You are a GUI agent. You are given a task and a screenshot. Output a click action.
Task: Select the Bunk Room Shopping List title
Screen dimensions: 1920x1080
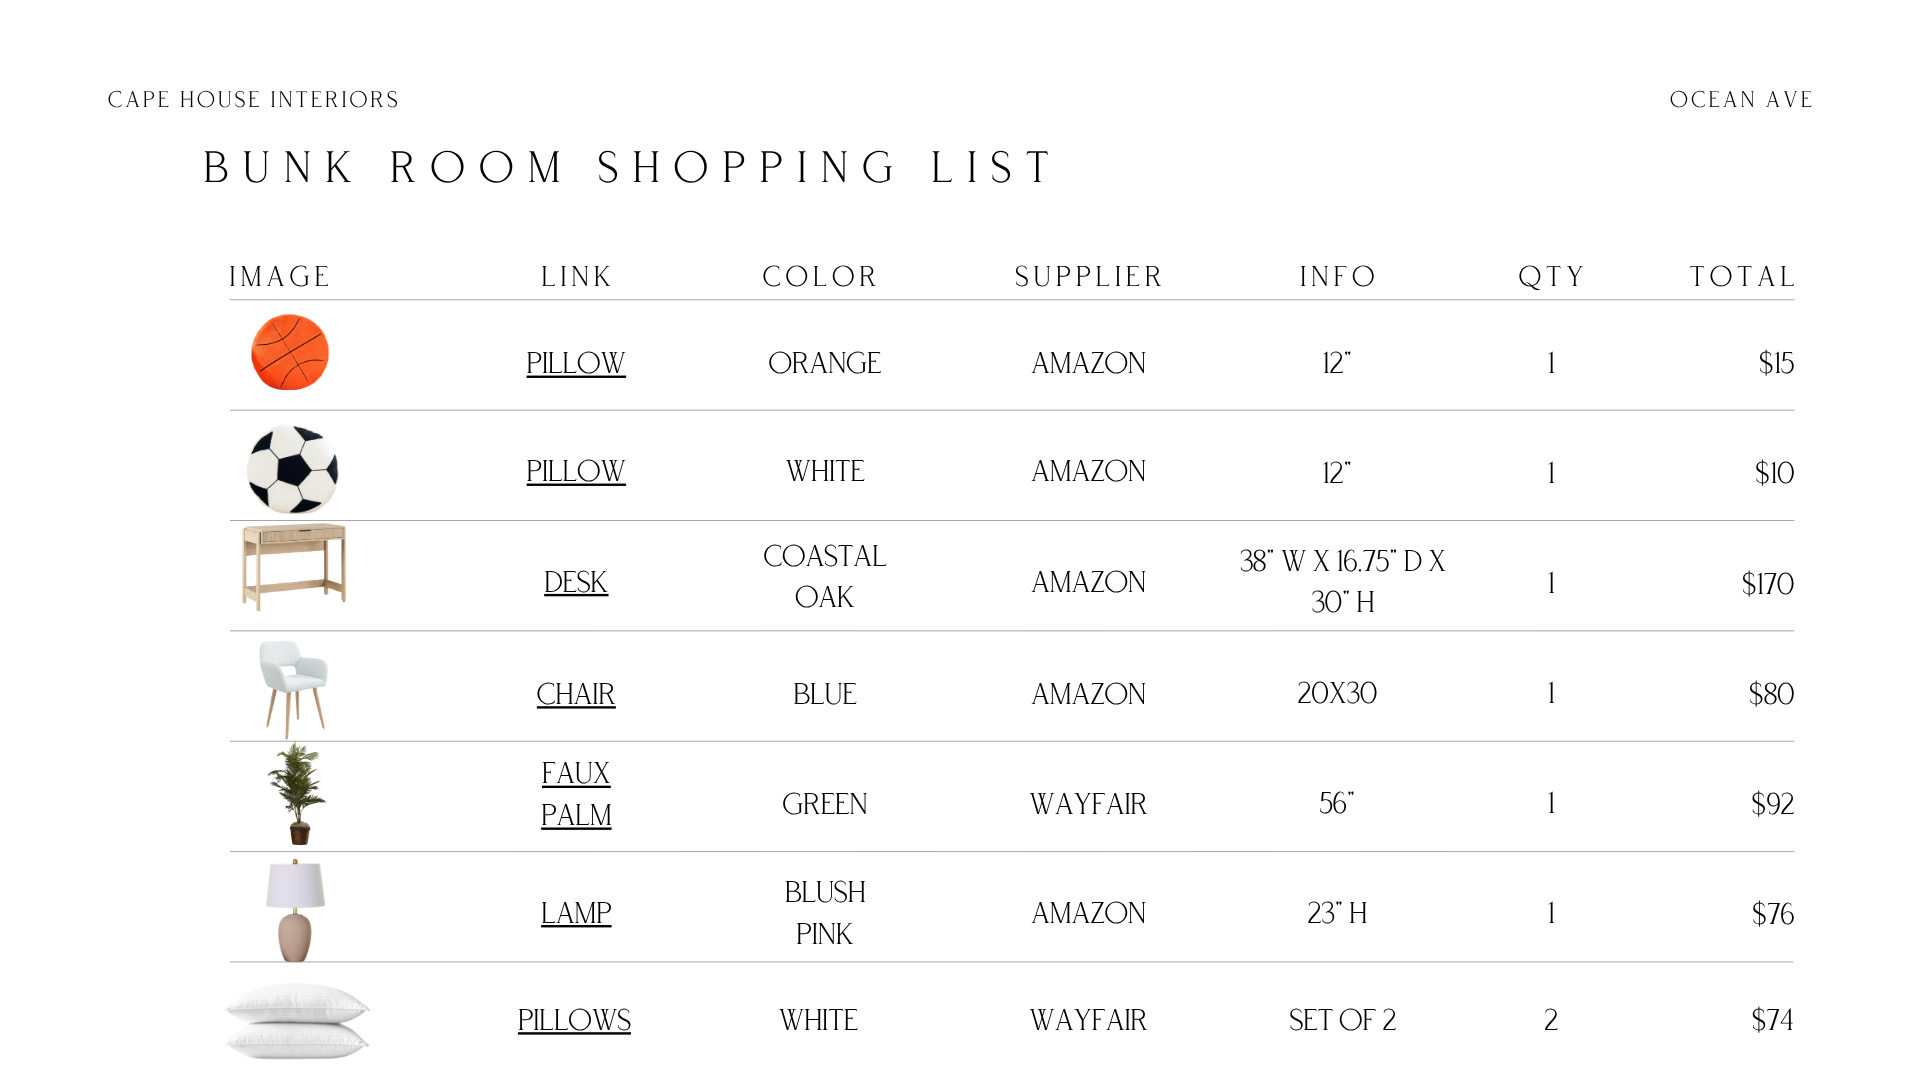[x=628, y=167]
